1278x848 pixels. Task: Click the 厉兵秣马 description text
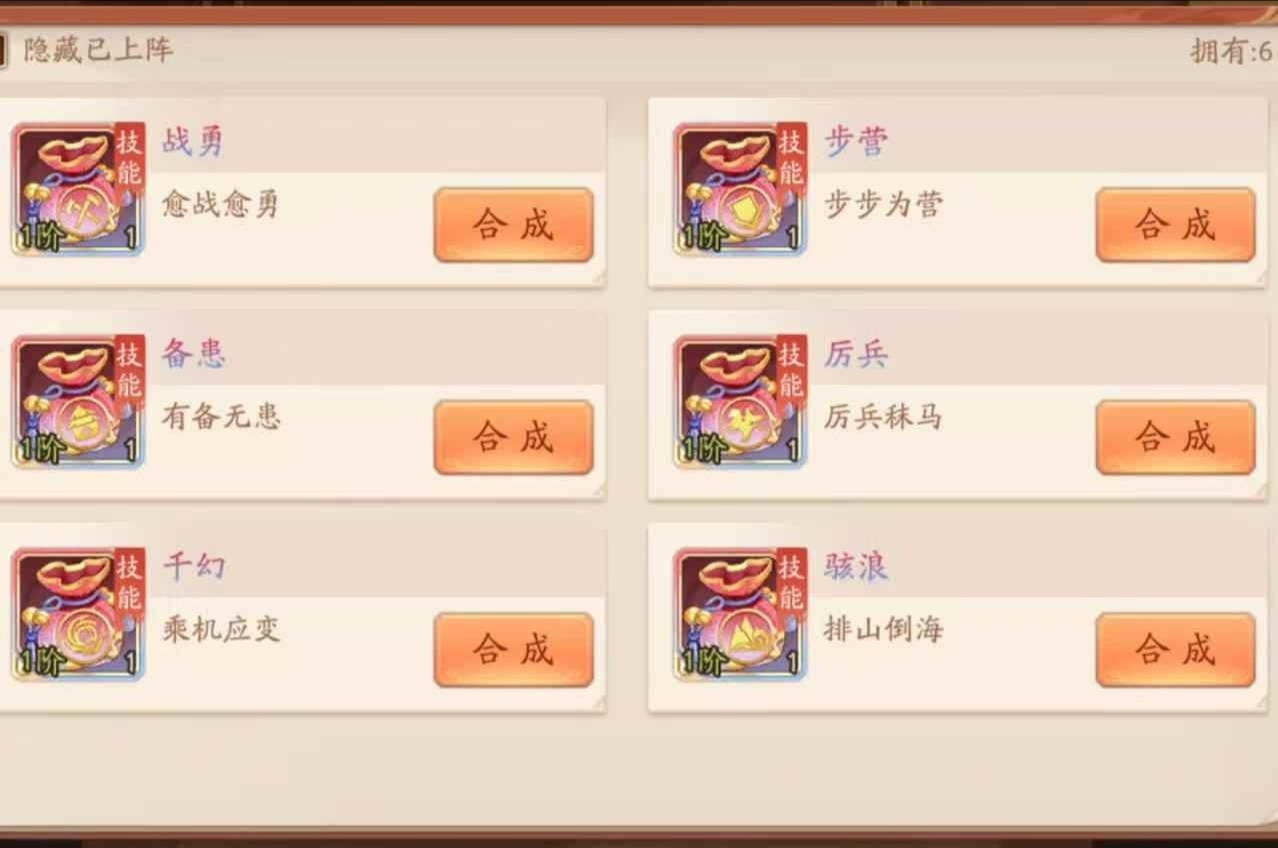(x=883, y=417)
